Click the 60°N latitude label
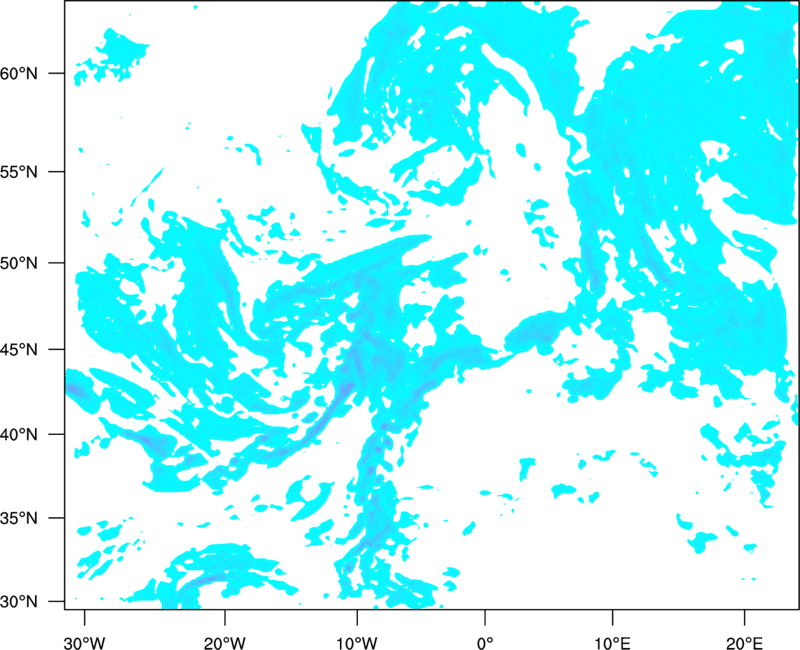800x650 pixels. (x=19, y=73)
